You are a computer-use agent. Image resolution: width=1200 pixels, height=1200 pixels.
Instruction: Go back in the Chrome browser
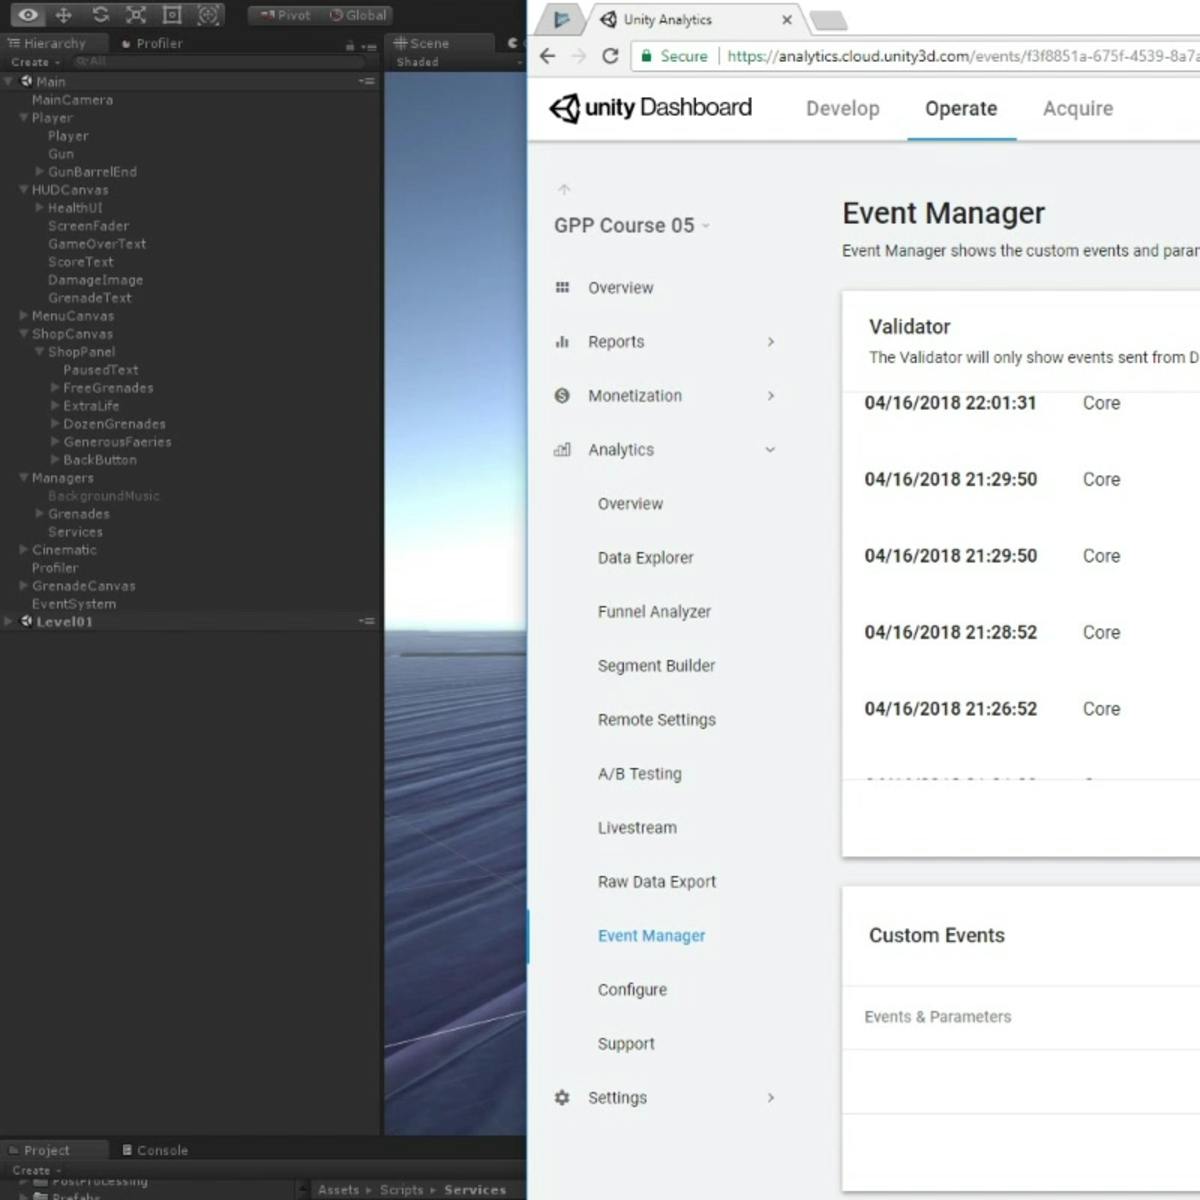(x=547, y=56)
